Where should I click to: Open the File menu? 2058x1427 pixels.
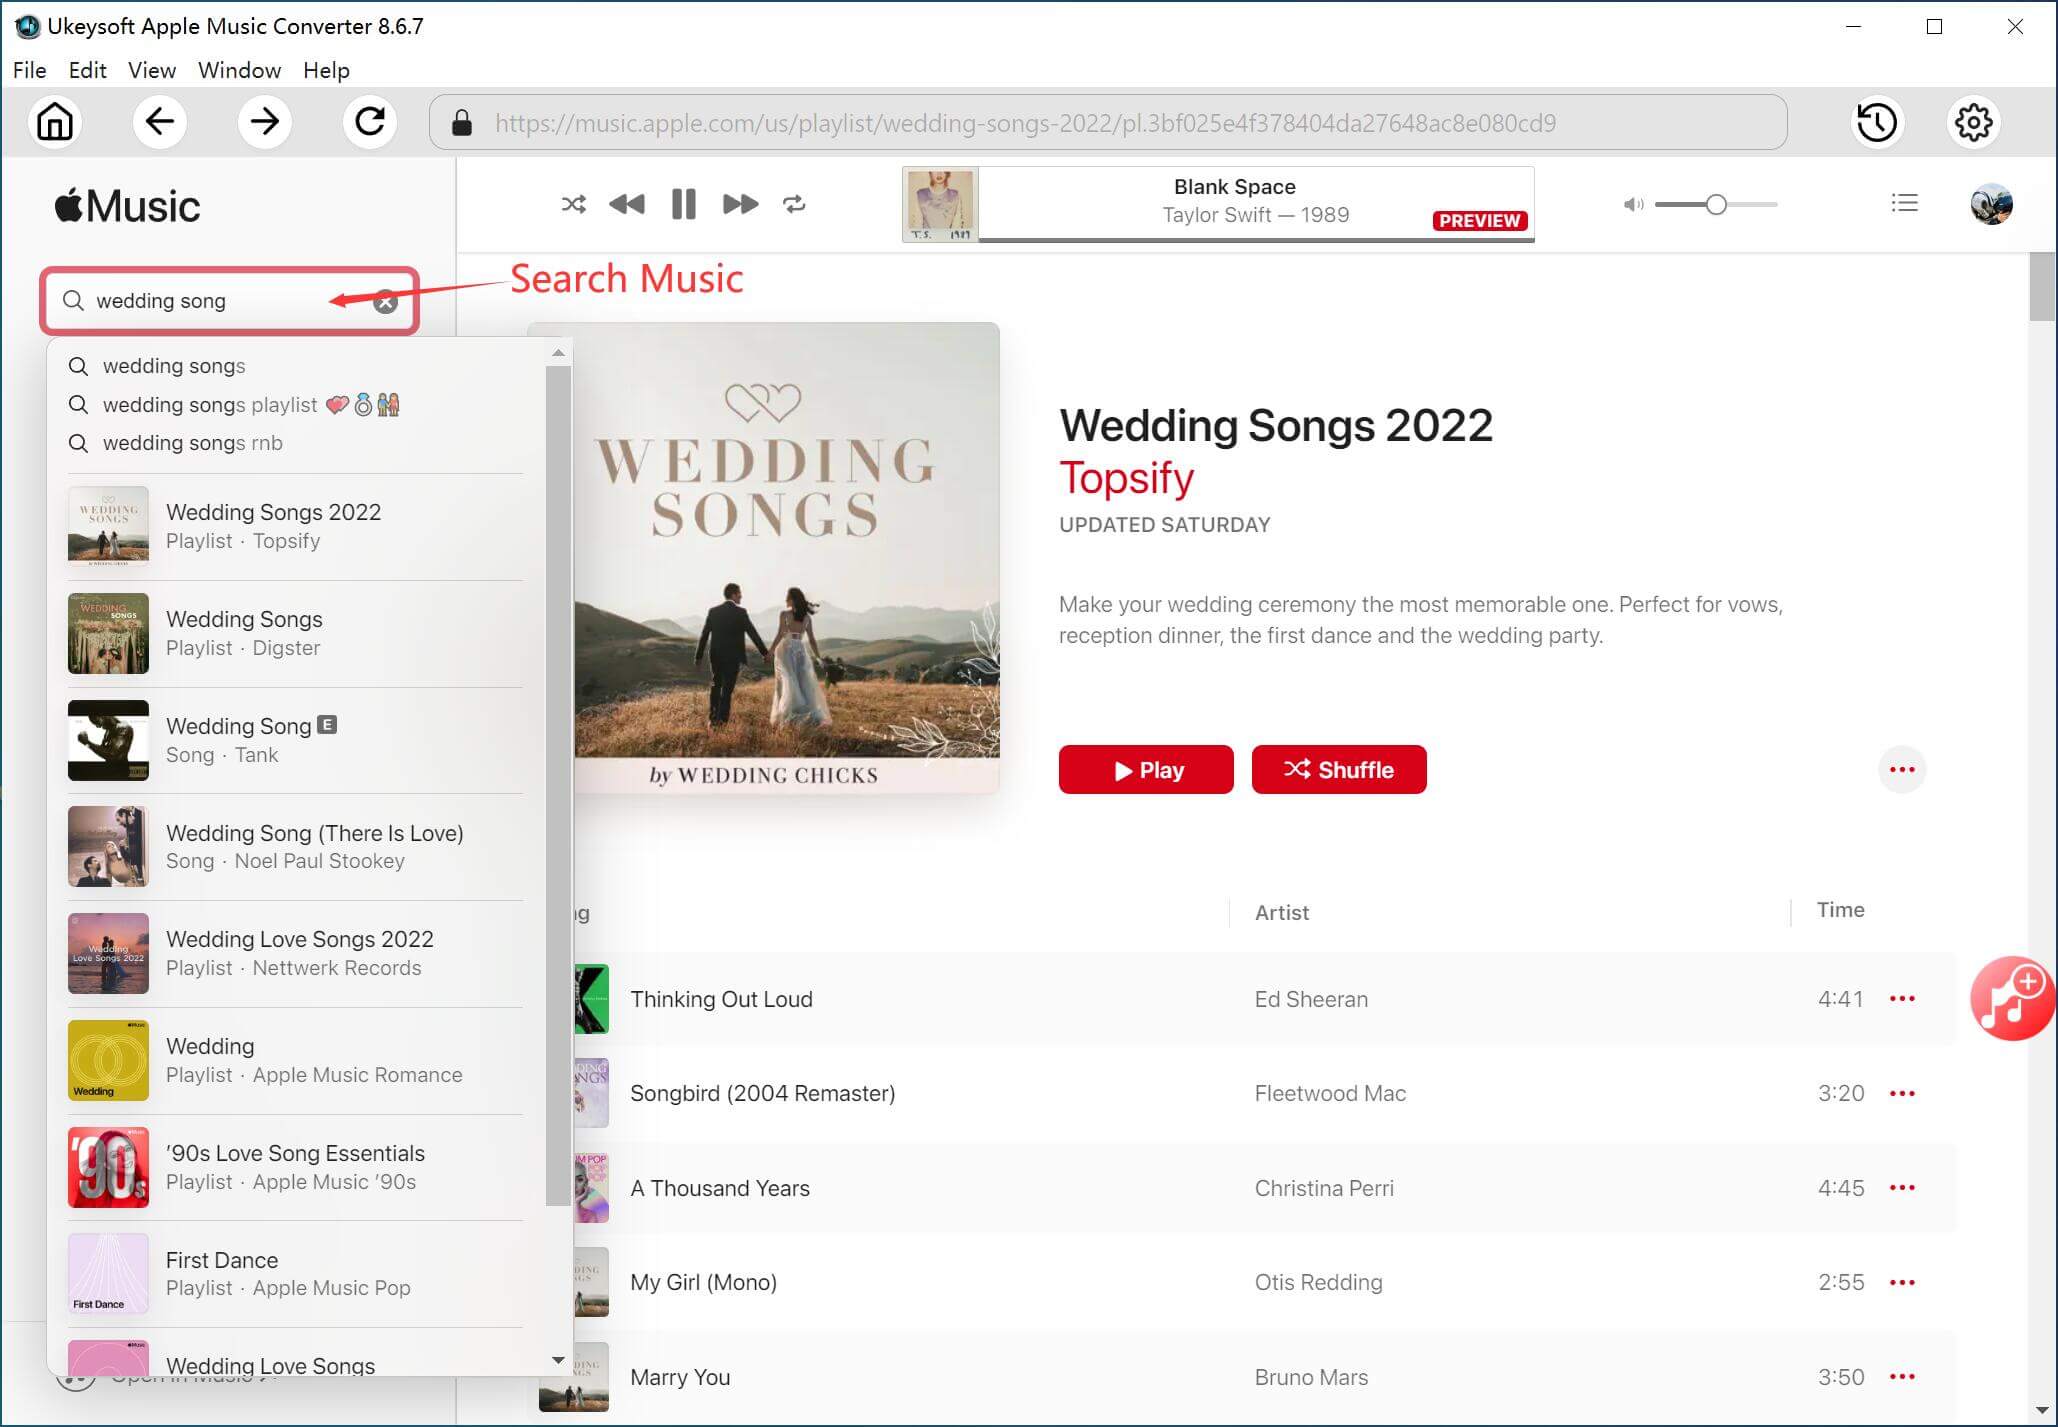click(30, 69)
